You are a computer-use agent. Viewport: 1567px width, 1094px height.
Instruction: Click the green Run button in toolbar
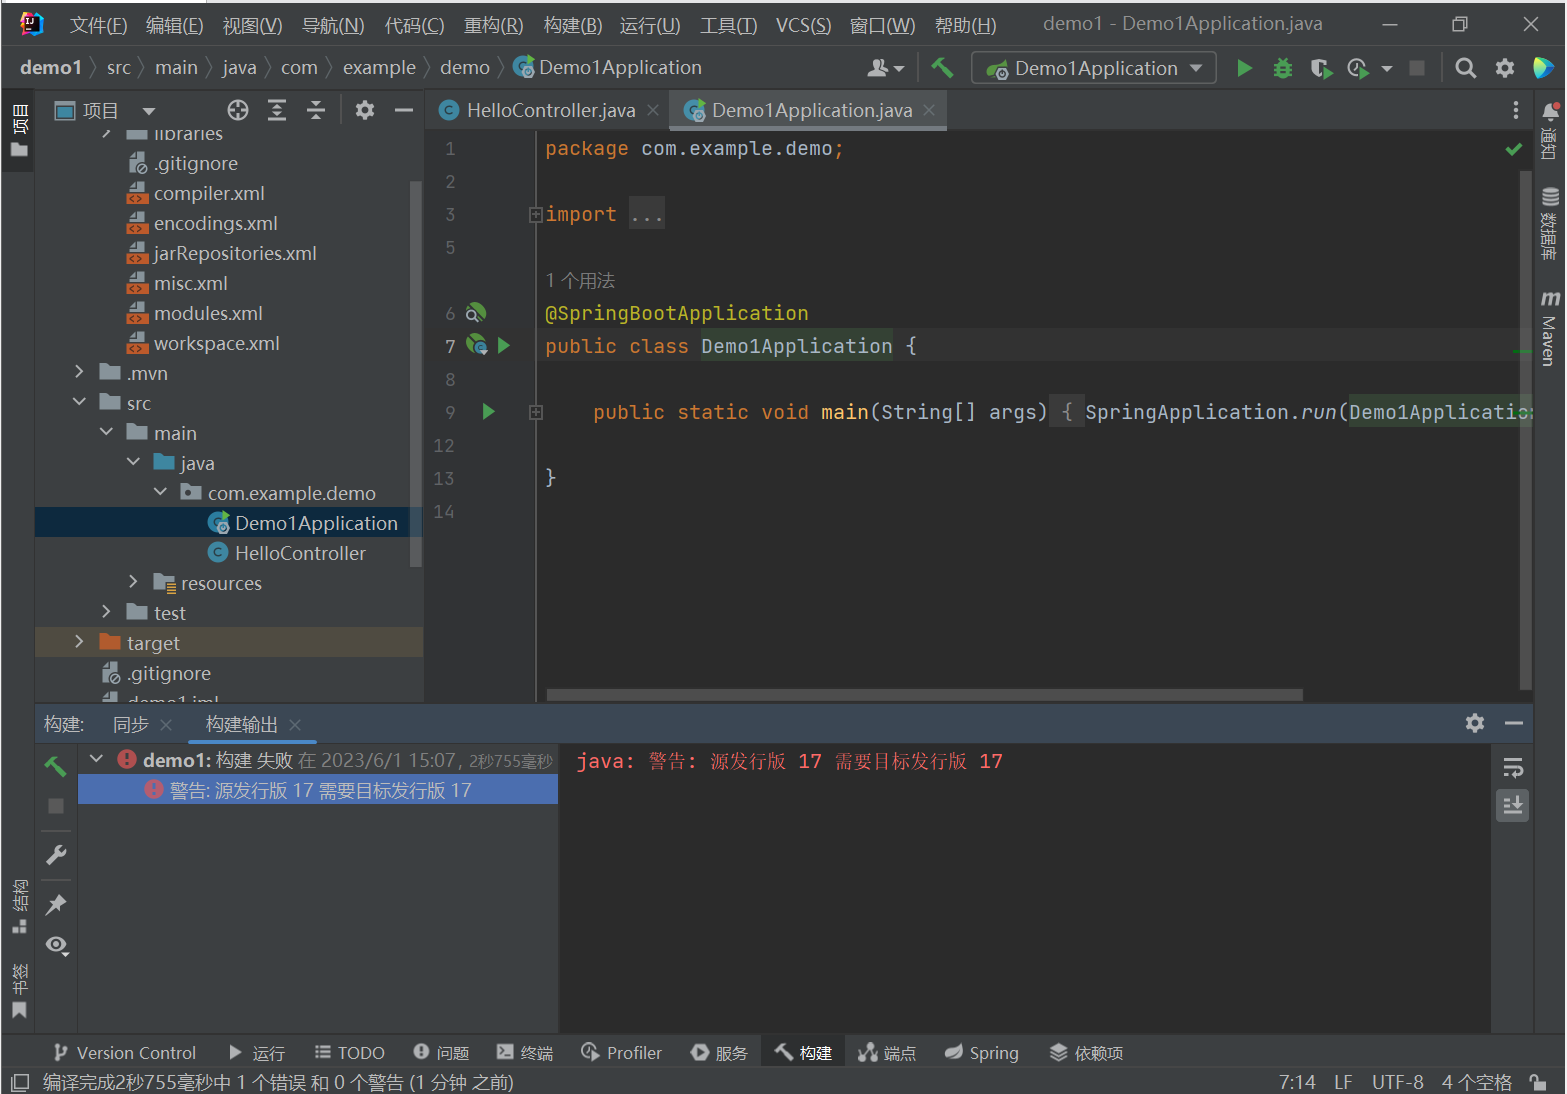pyautogui.click(x=1244, y=68)
